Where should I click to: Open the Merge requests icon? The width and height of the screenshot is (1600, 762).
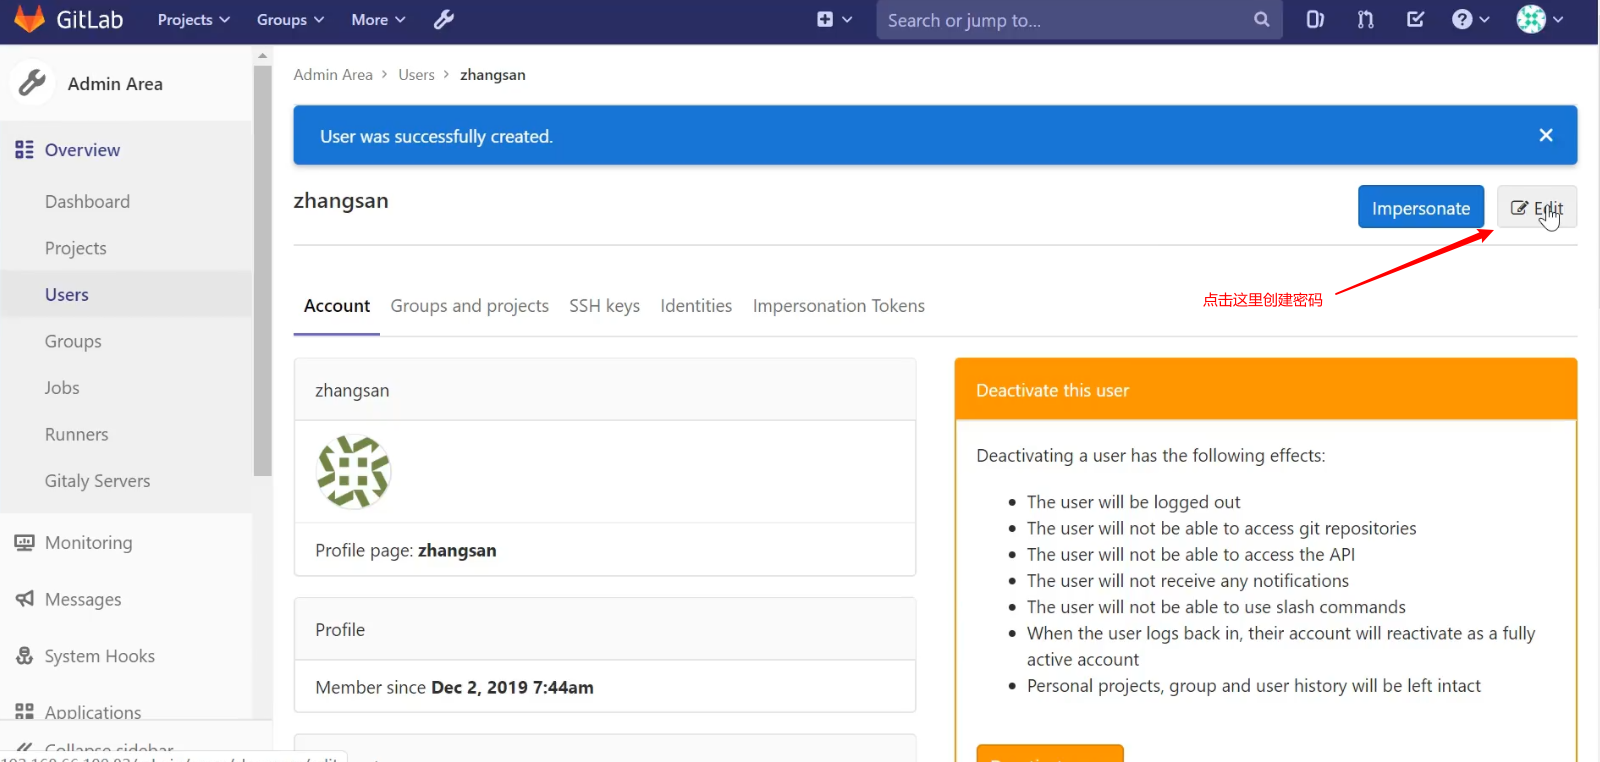[x=1366, y=19]
